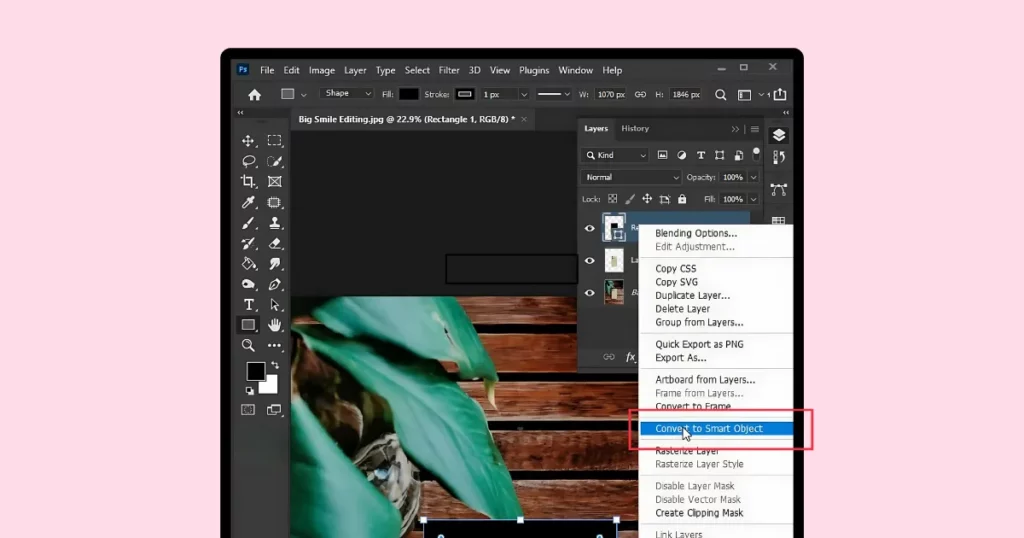The height and width of the screenshot is (538, 1024).
Task: Select the Pen tool
Action: pyautogui.click(x=274, y=284)
